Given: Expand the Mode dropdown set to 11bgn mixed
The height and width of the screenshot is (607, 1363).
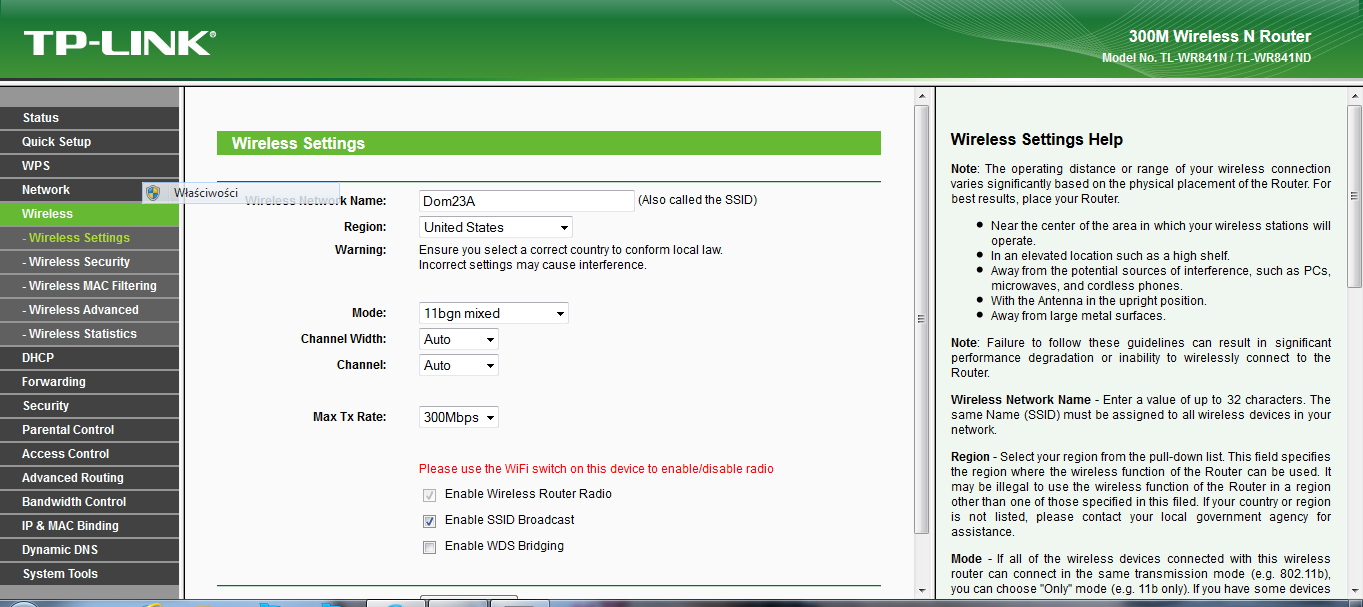Looking at the screenshot, I should [493, 313].
